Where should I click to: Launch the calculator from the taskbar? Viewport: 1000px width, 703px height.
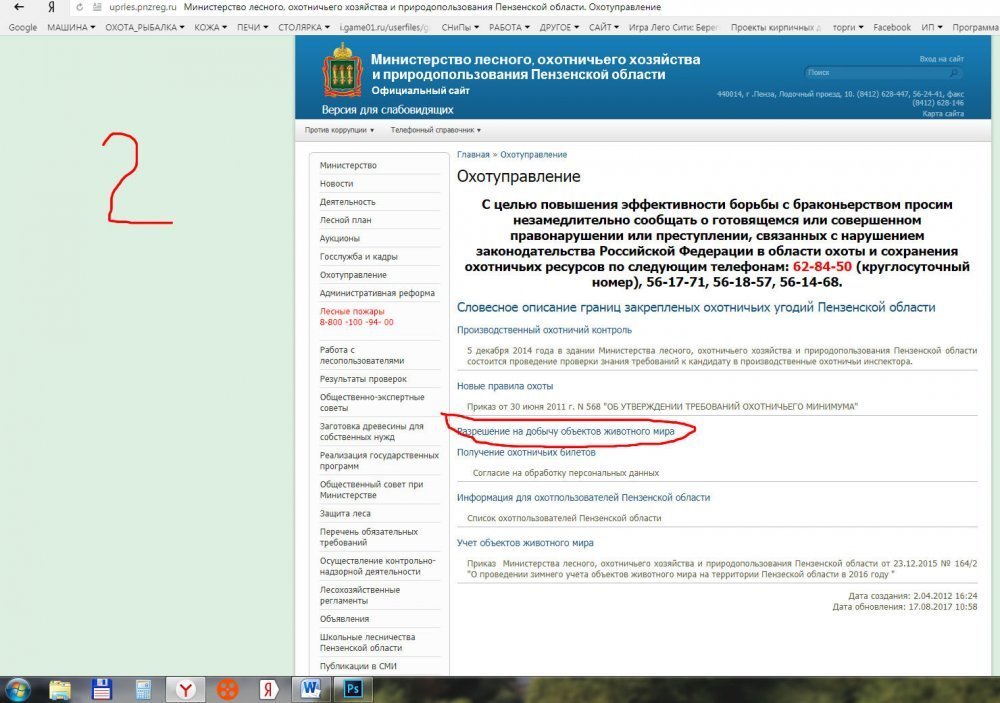tap(143, 688)
